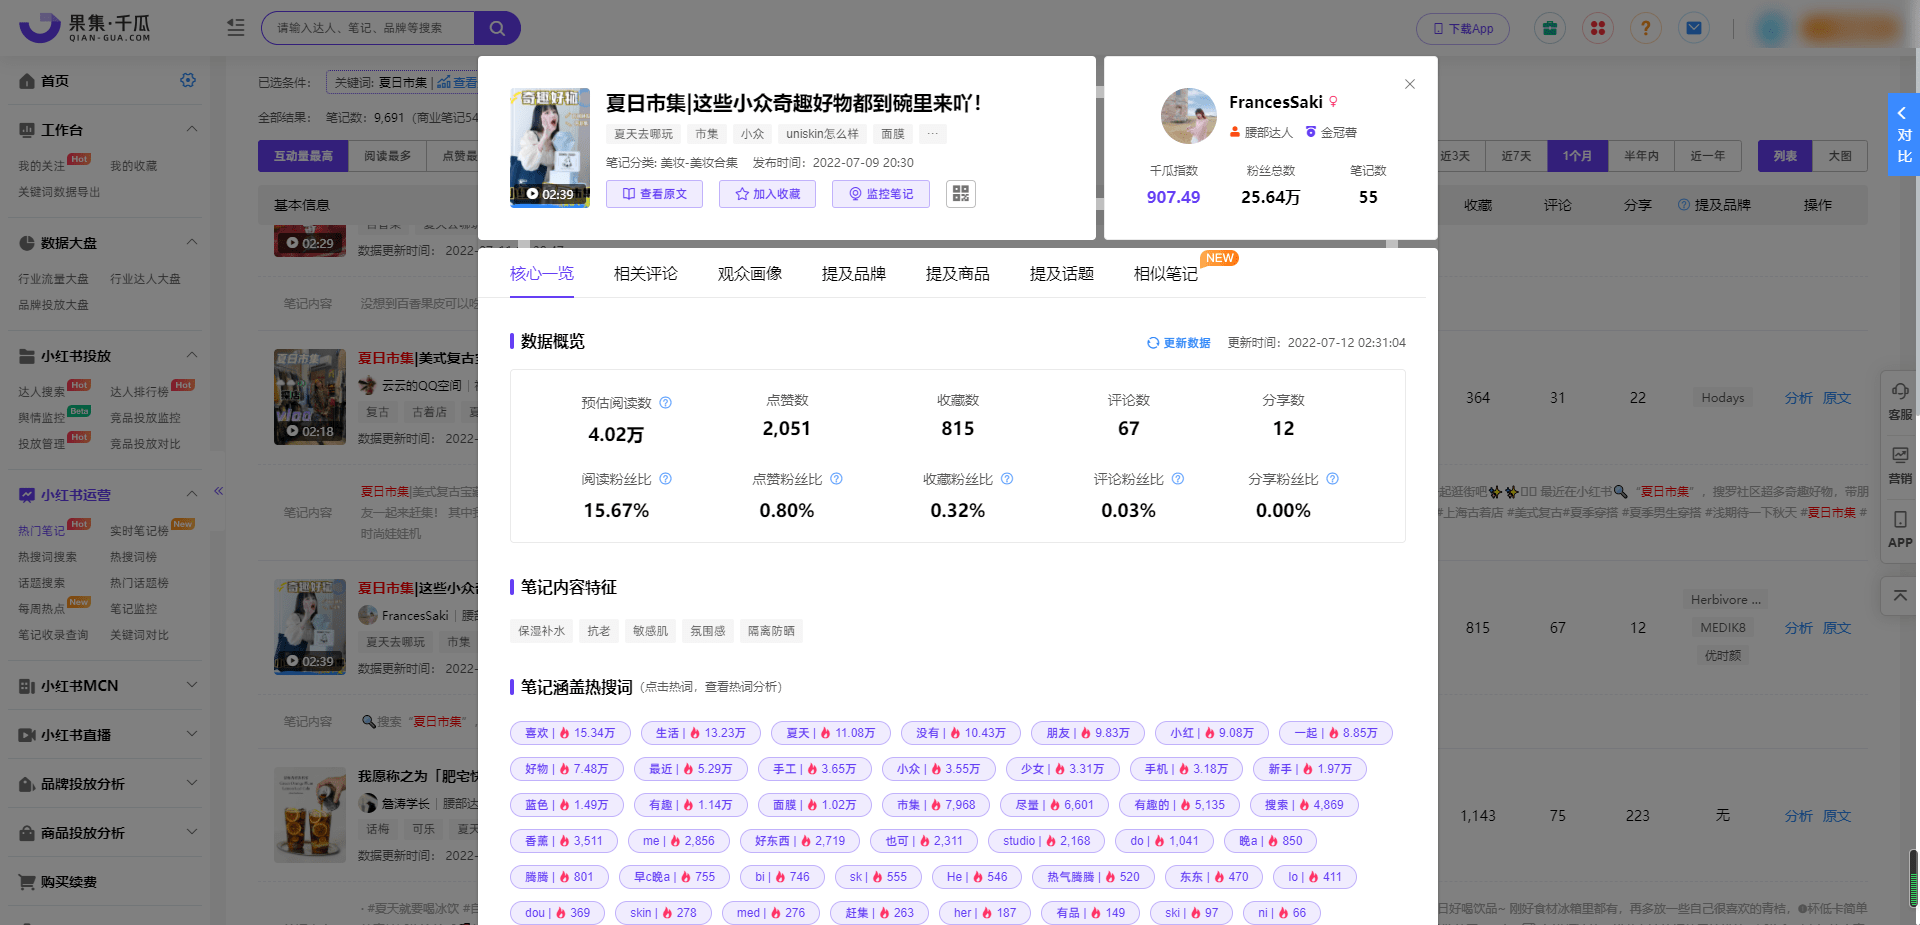Click help icon beside 收藏粉丝比
This screenshot has width=1920, height=925.
click(x=1007, y=479)
